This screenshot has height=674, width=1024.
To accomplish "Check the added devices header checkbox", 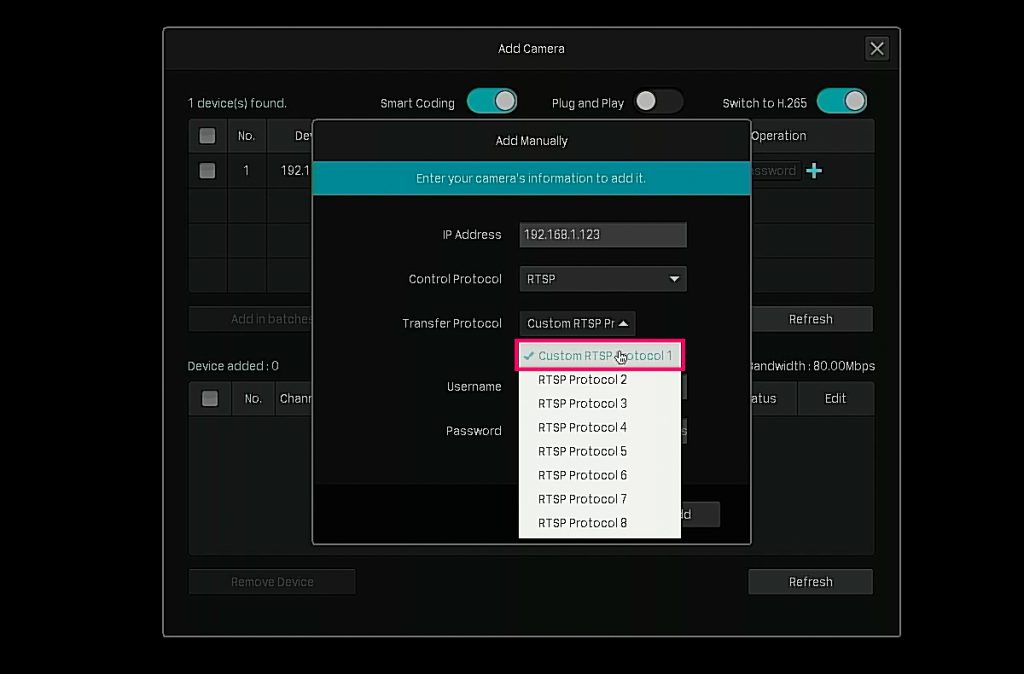I will pos(210,398).
